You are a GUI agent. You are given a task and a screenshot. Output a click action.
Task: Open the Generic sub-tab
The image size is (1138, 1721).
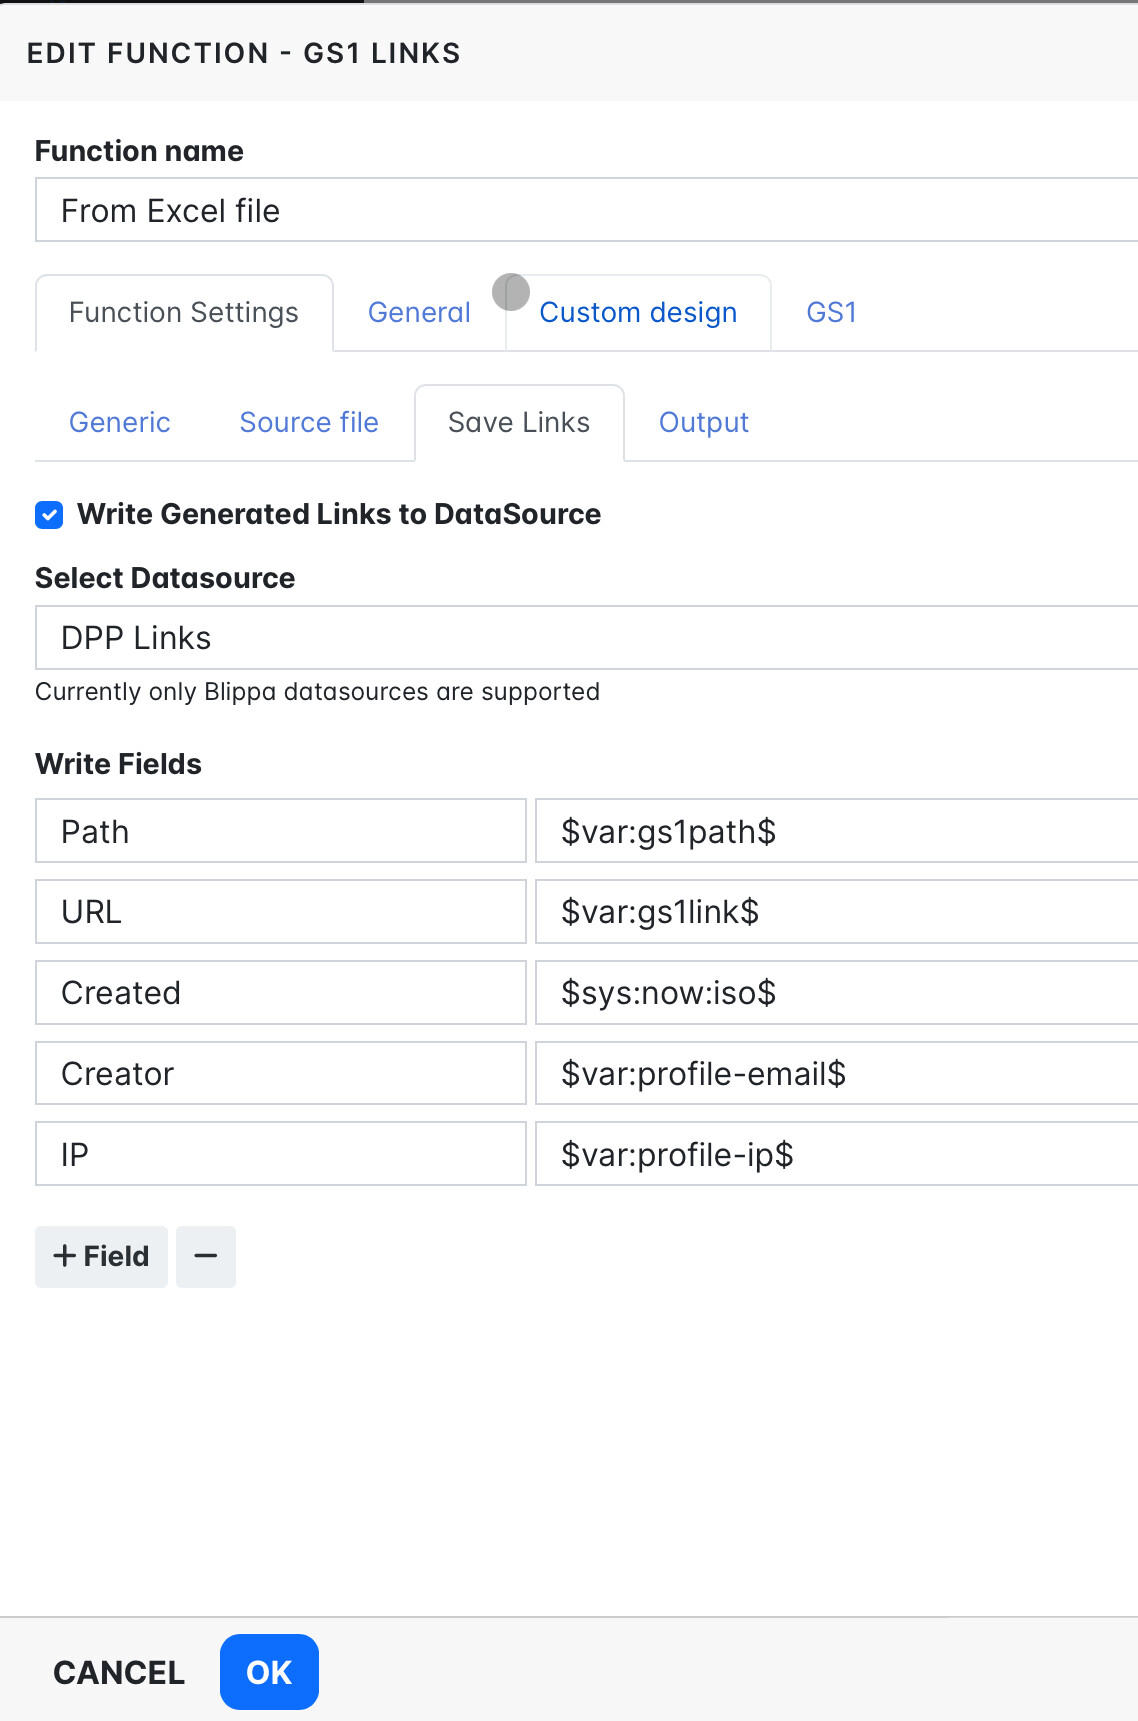120,423
